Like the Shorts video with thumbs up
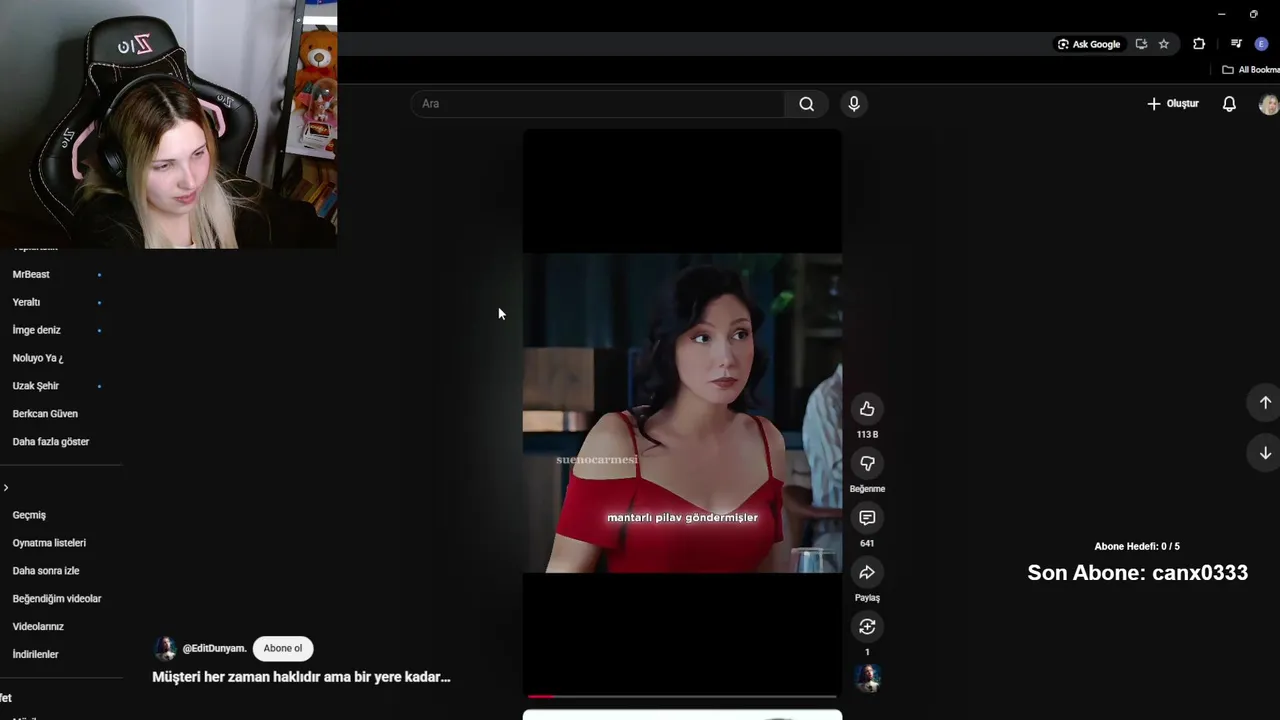This screenshot has width=1280, height=720. click(867, 408)
